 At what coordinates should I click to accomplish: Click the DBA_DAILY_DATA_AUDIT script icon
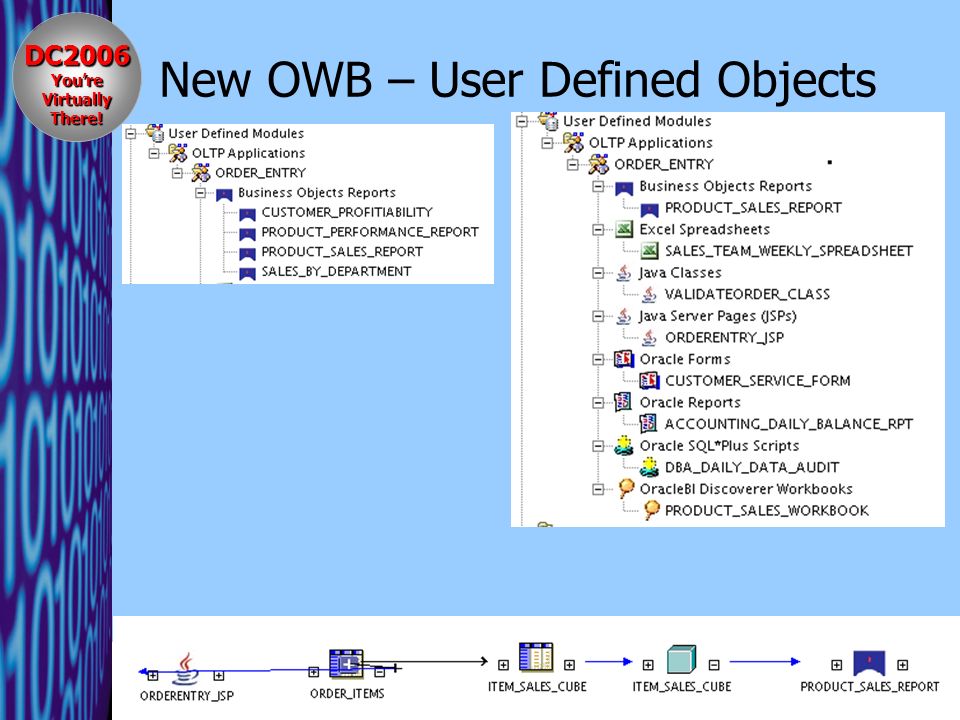[x=650, y=467]
